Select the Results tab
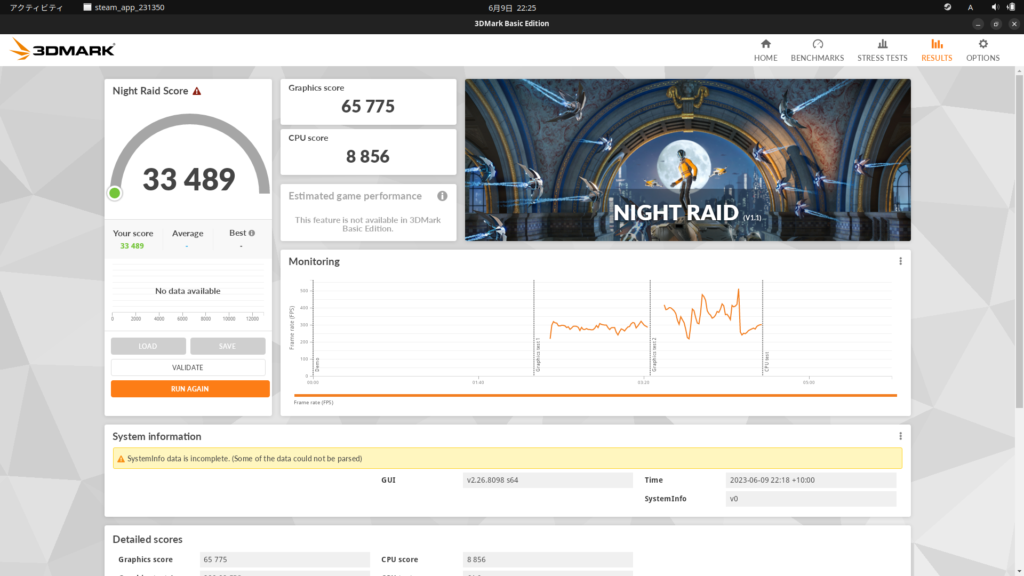Image resolution: width=1024 pixels, height=576 pixels. tap(936, 50)
